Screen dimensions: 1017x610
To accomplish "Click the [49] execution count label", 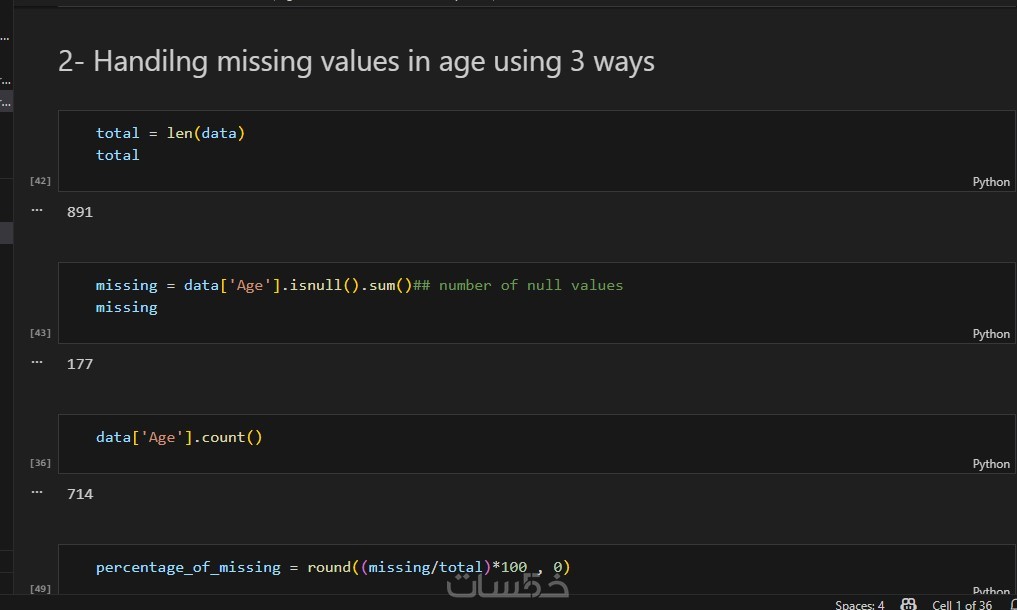I will click(x=40, y=590).
